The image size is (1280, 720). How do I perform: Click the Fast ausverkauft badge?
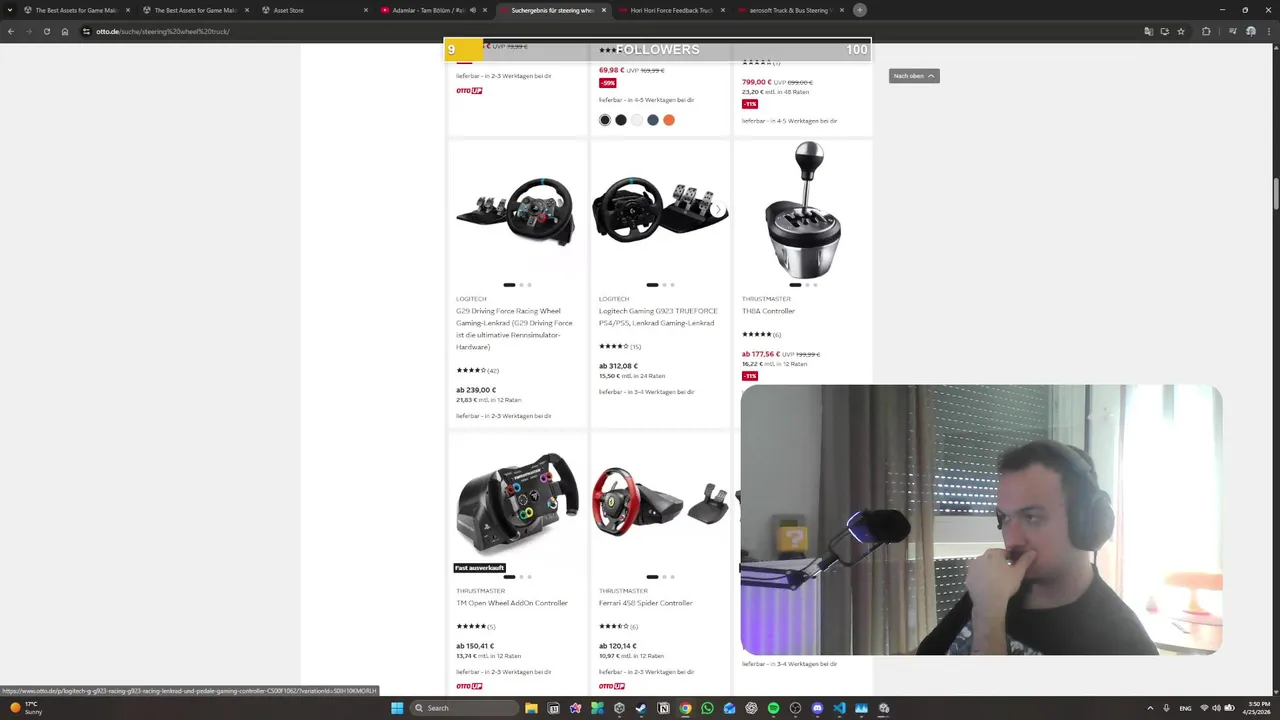pos(480,568)
